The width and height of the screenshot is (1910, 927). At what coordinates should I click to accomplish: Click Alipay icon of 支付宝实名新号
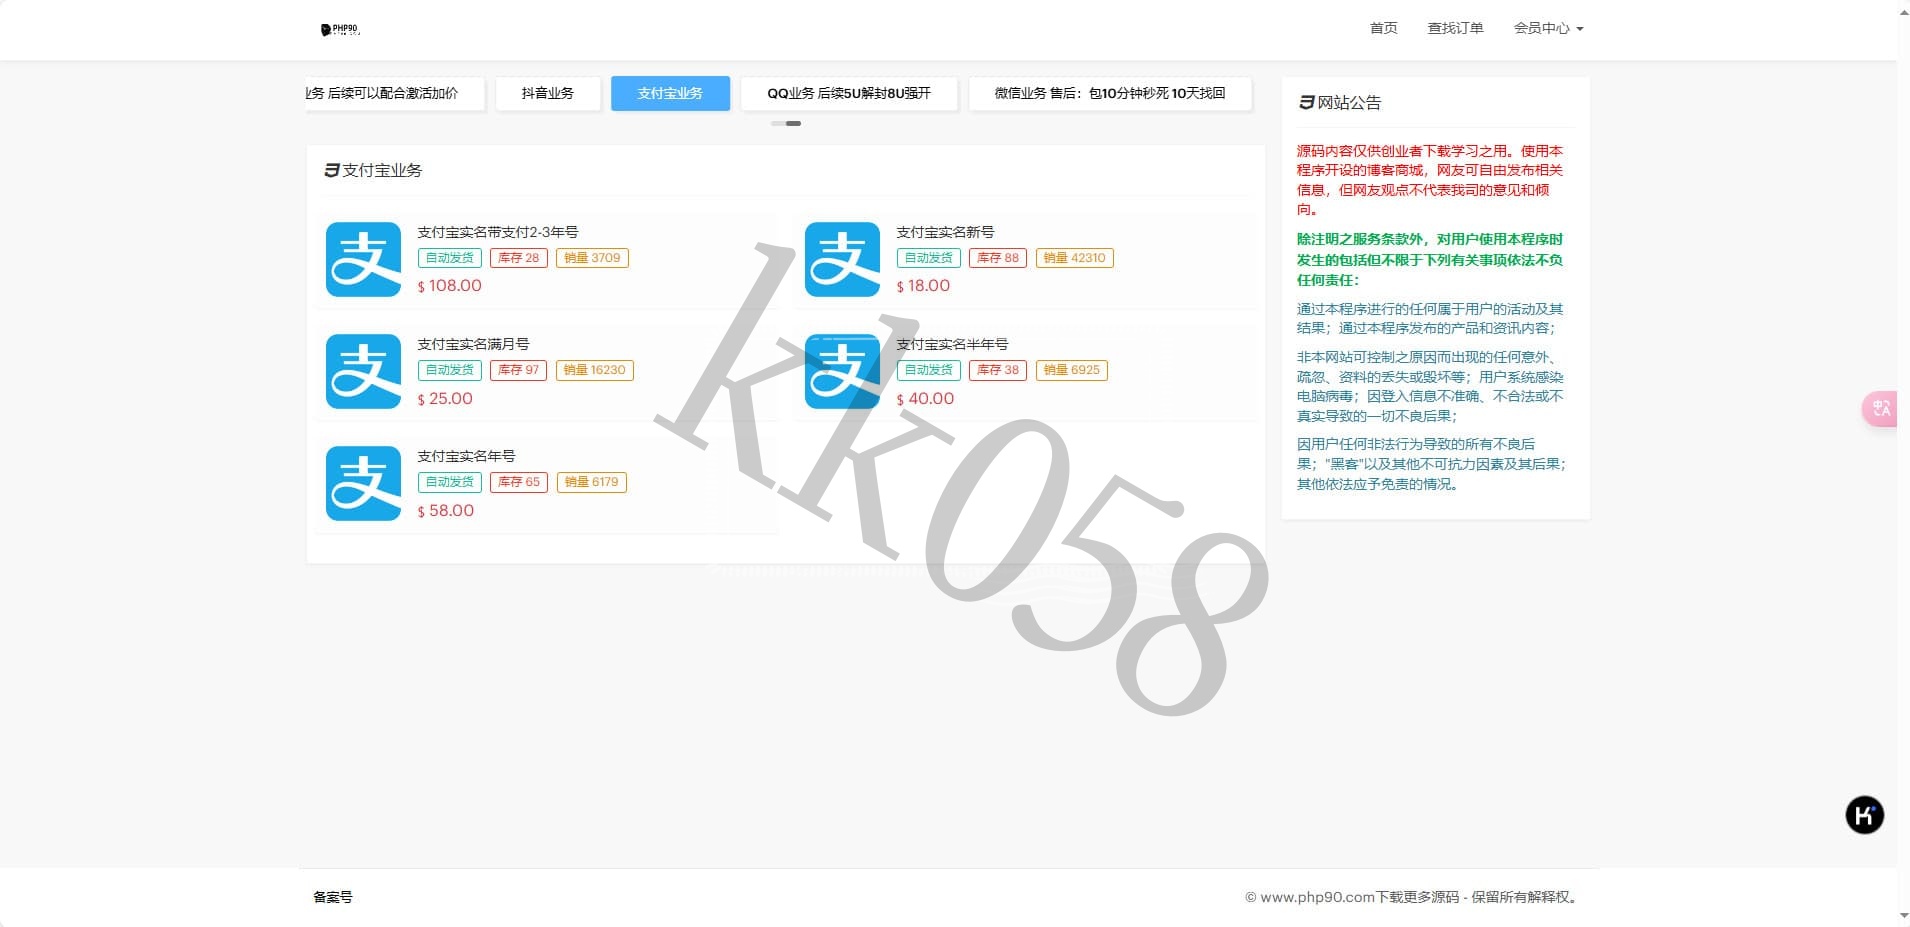[x=842, y=259]
